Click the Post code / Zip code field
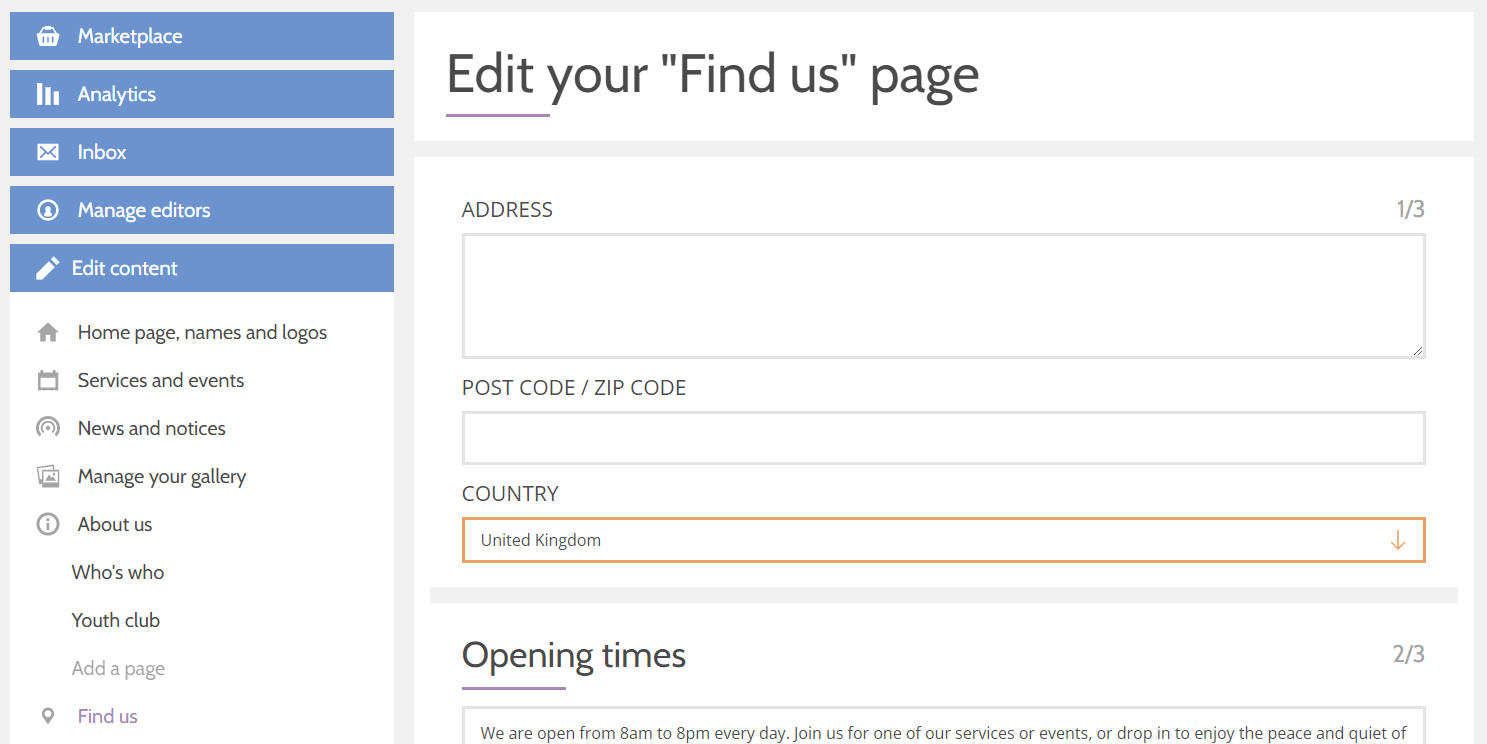 tap(943, 438)
